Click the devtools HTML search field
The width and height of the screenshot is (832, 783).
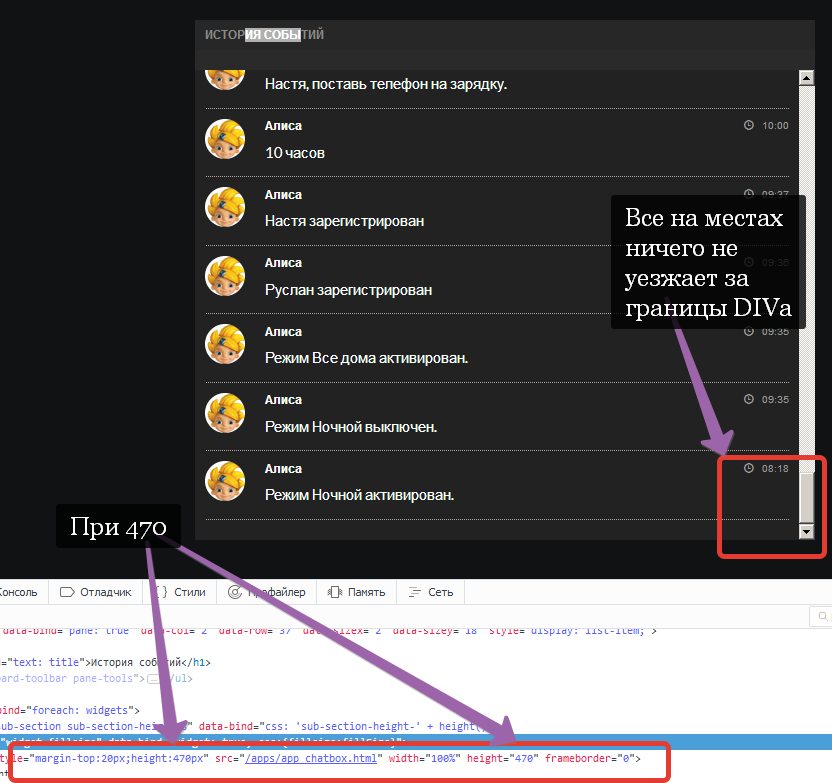coord(820,616)
